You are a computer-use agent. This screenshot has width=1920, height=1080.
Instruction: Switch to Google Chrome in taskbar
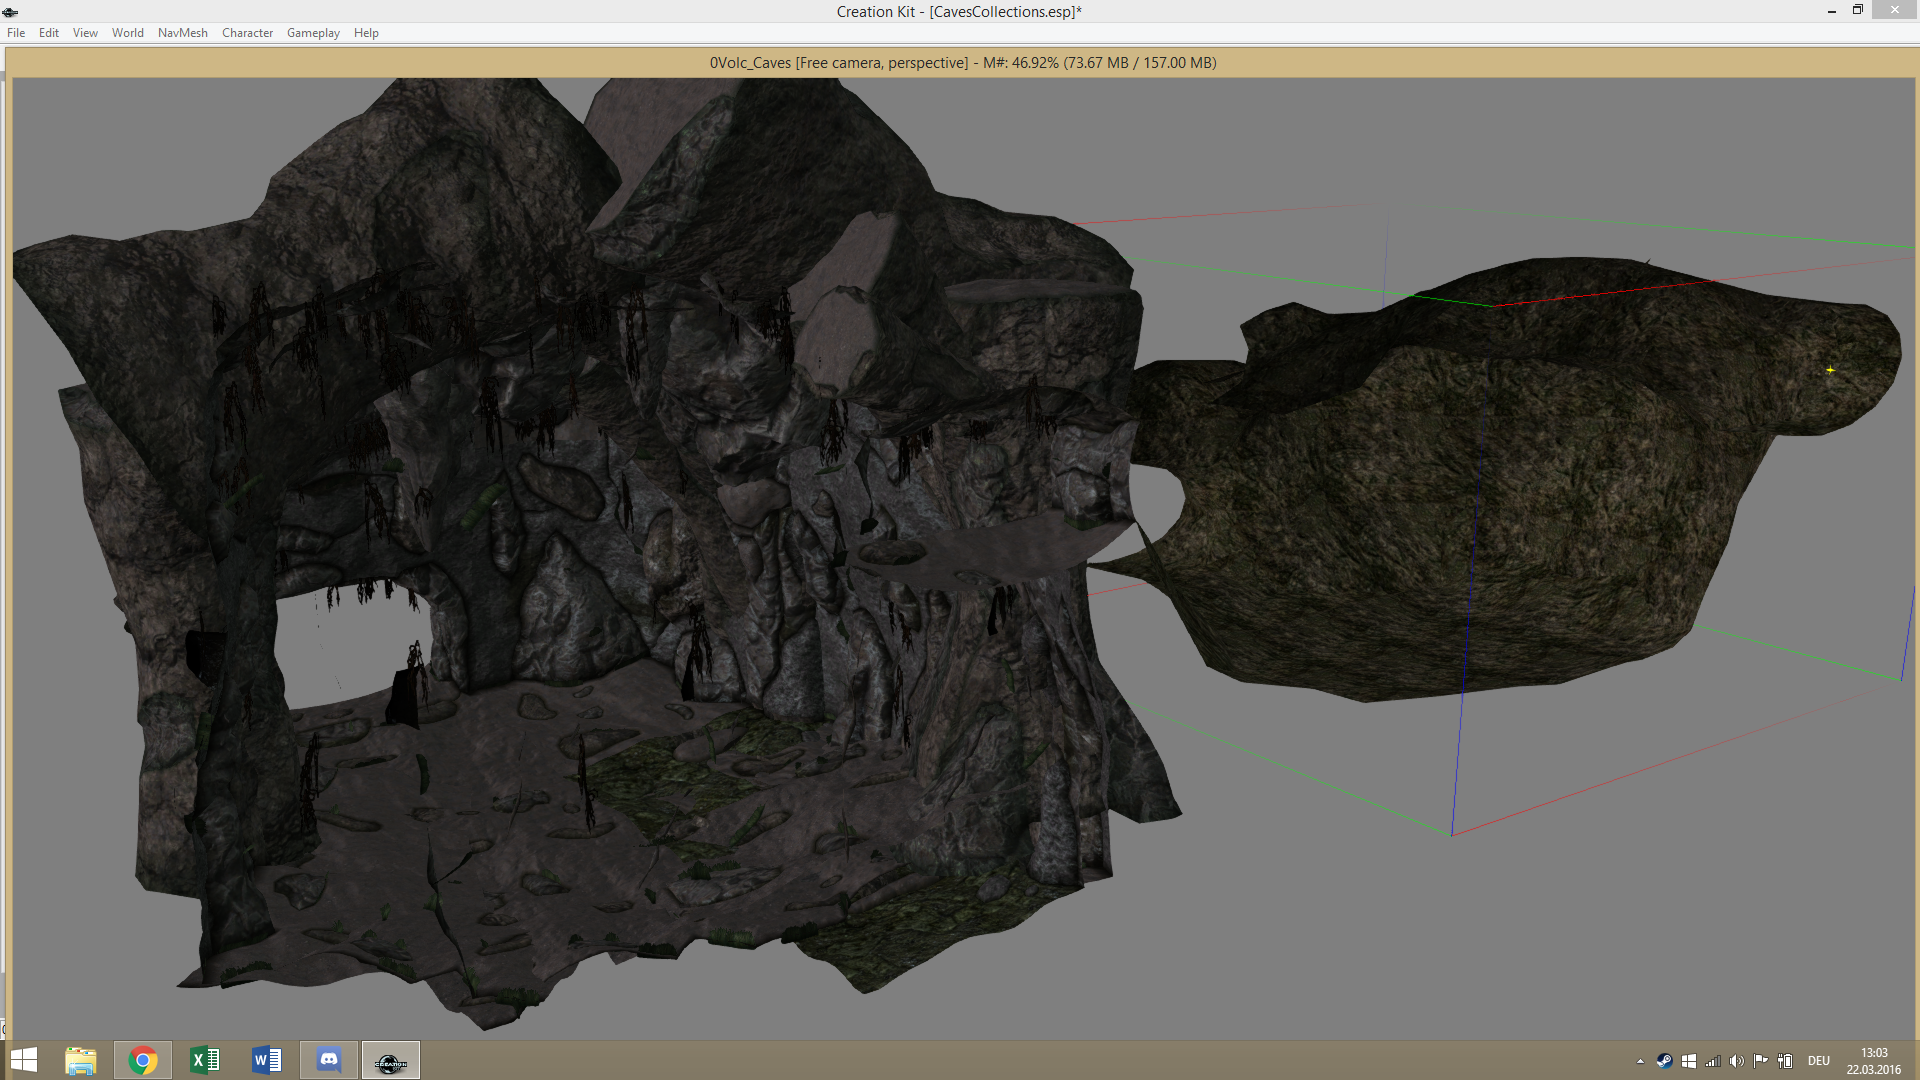pos(143,1060)
